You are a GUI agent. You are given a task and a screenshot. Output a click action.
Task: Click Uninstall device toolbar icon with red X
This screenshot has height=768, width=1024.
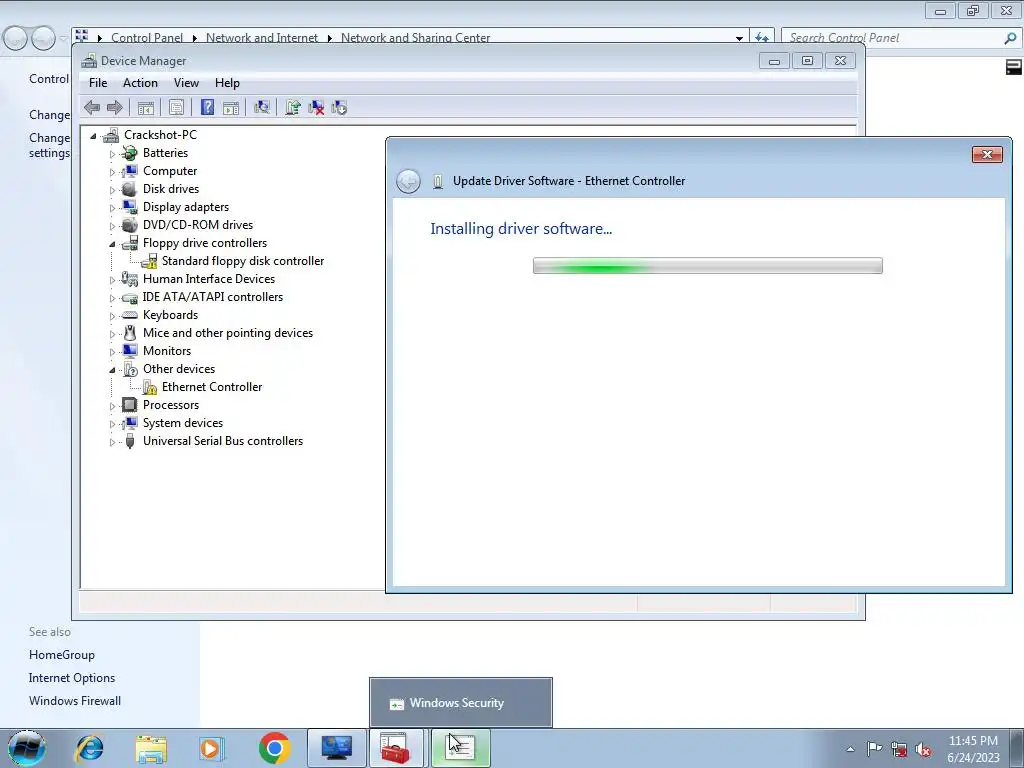pos(316,107)
